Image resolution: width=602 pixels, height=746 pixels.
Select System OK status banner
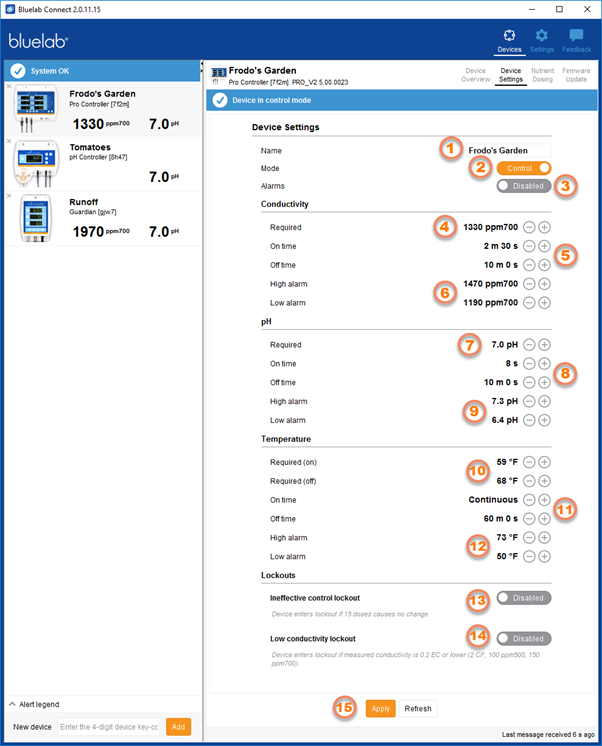pyautogui.click(x=102, y=71)
